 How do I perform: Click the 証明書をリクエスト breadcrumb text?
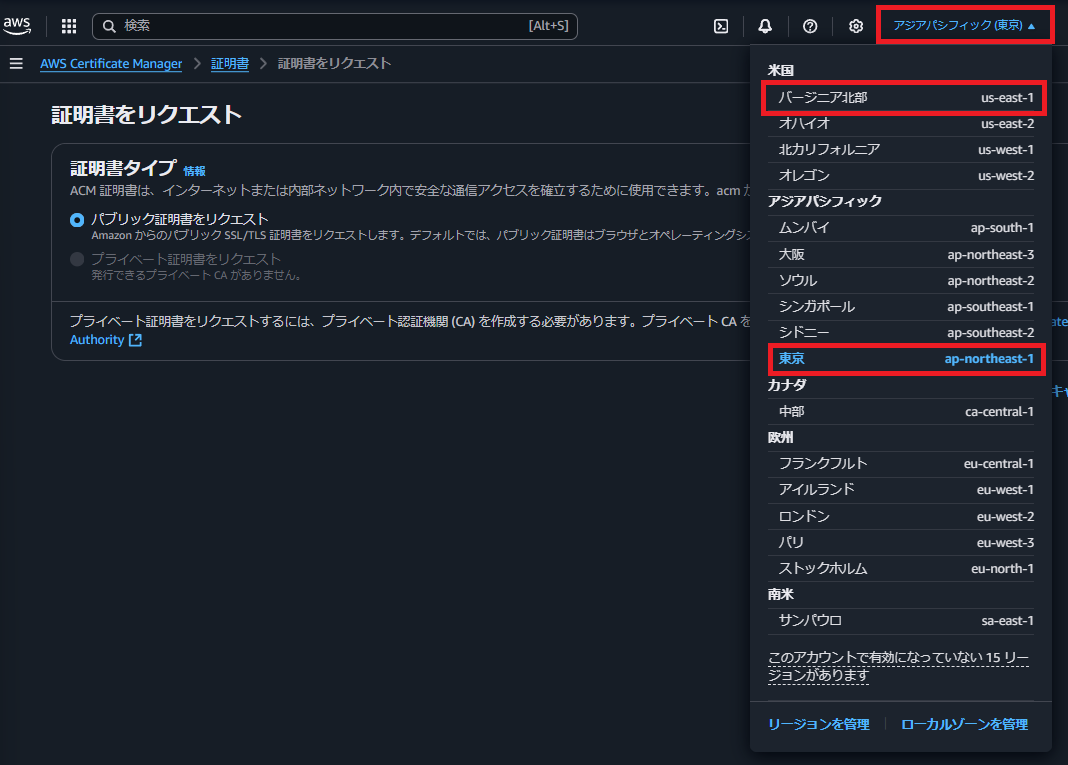click(334, 63)
